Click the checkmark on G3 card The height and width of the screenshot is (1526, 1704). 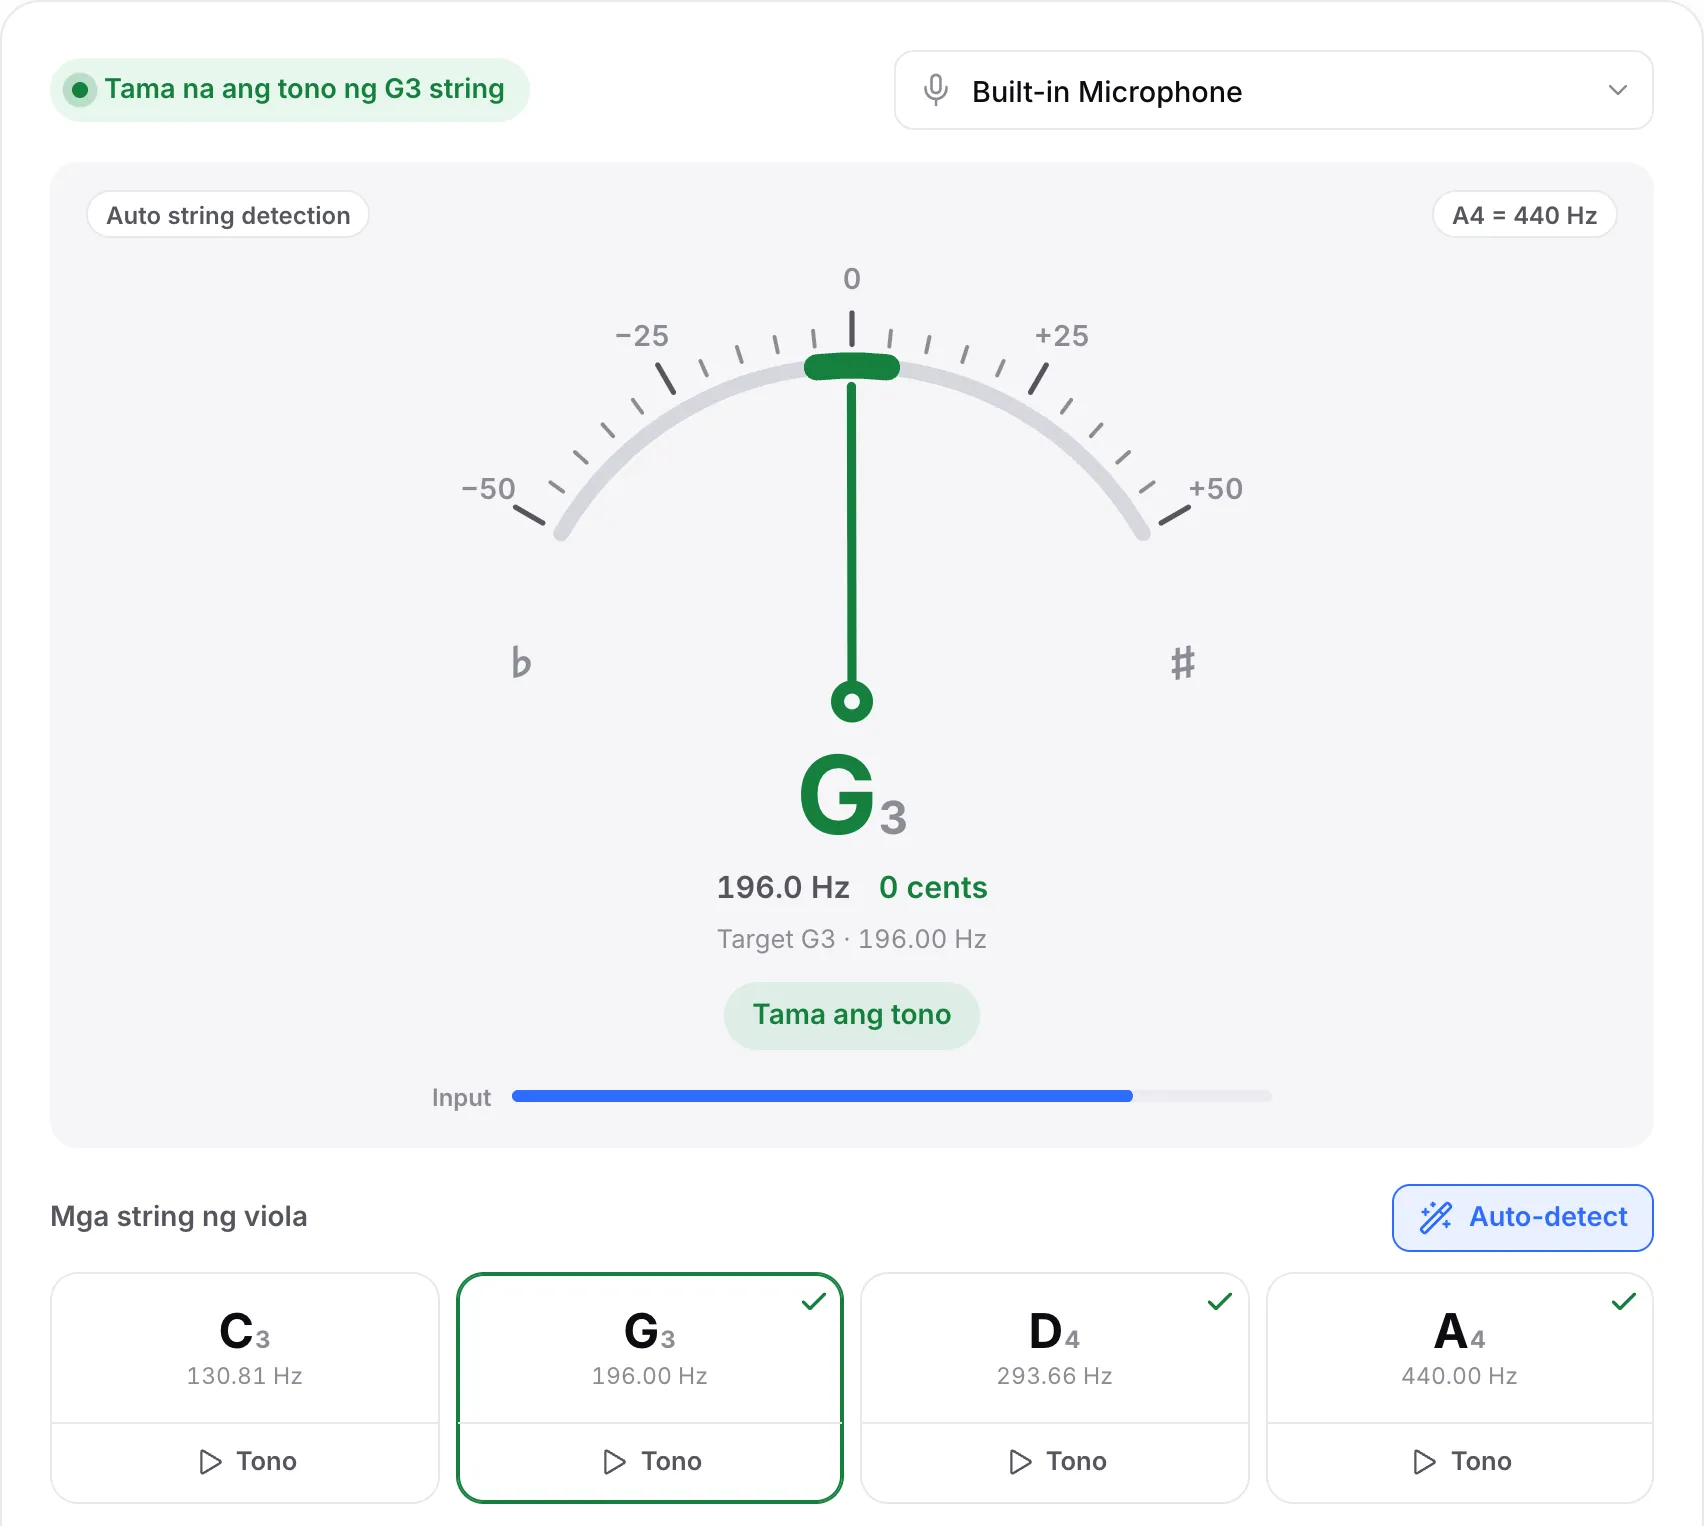814,1301
